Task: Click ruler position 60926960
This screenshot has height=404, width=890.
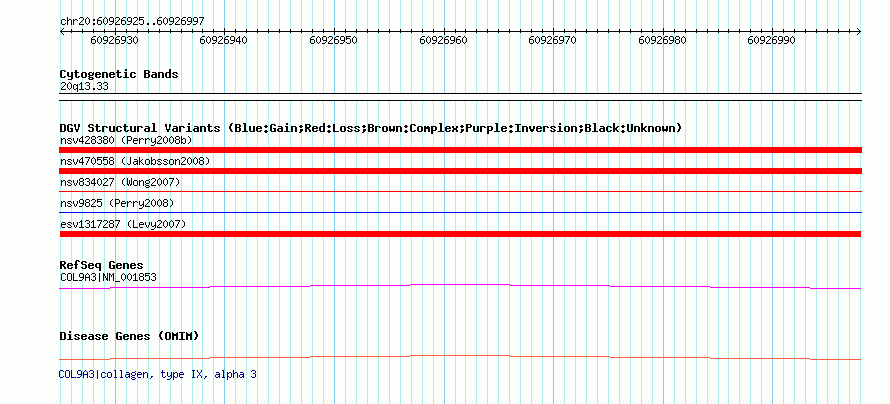Action: pos(443,40)
